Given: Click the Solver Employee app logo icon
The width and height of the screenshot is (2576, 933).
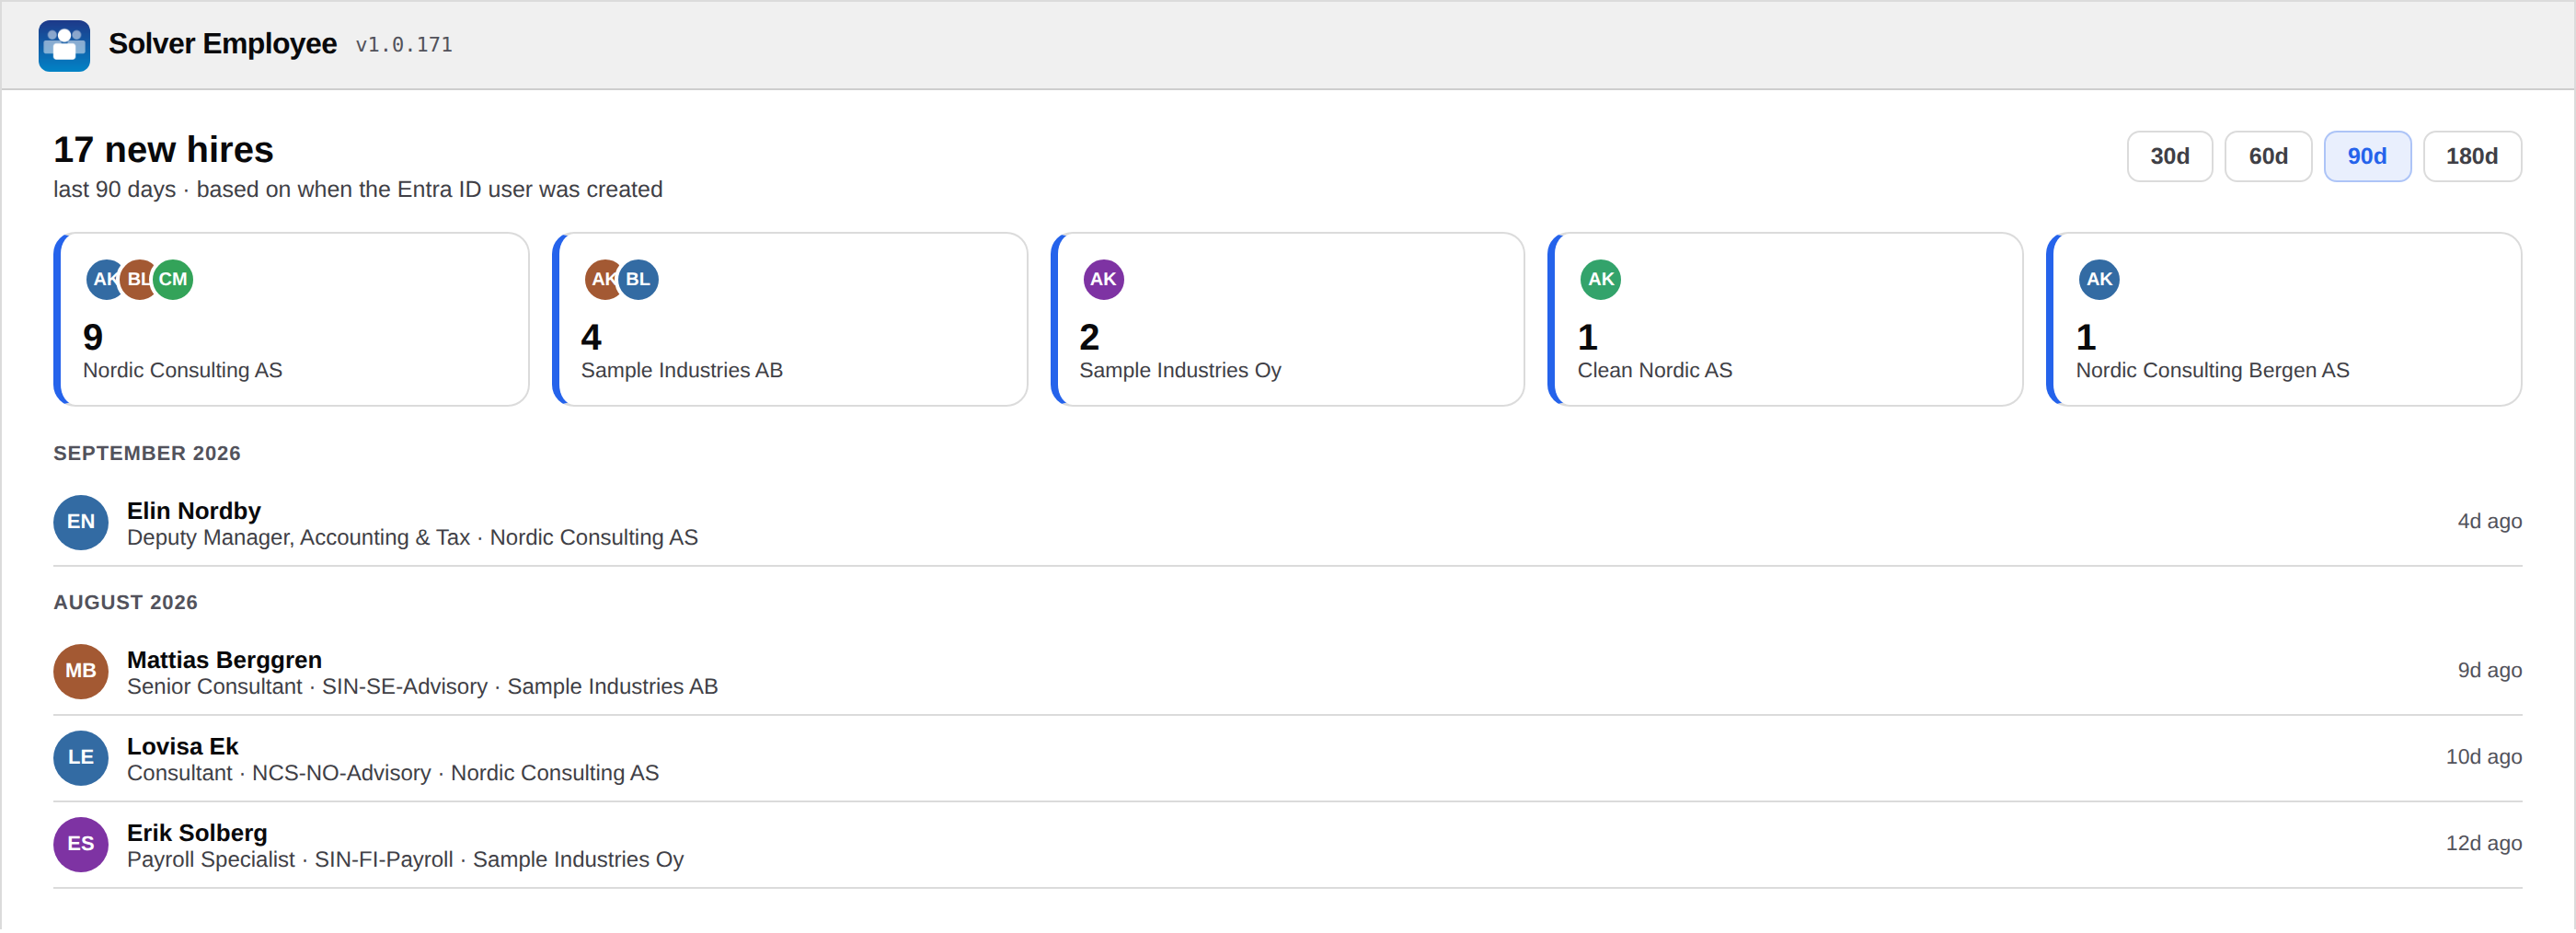Looking at the screenshot, I should click(64, 45).
